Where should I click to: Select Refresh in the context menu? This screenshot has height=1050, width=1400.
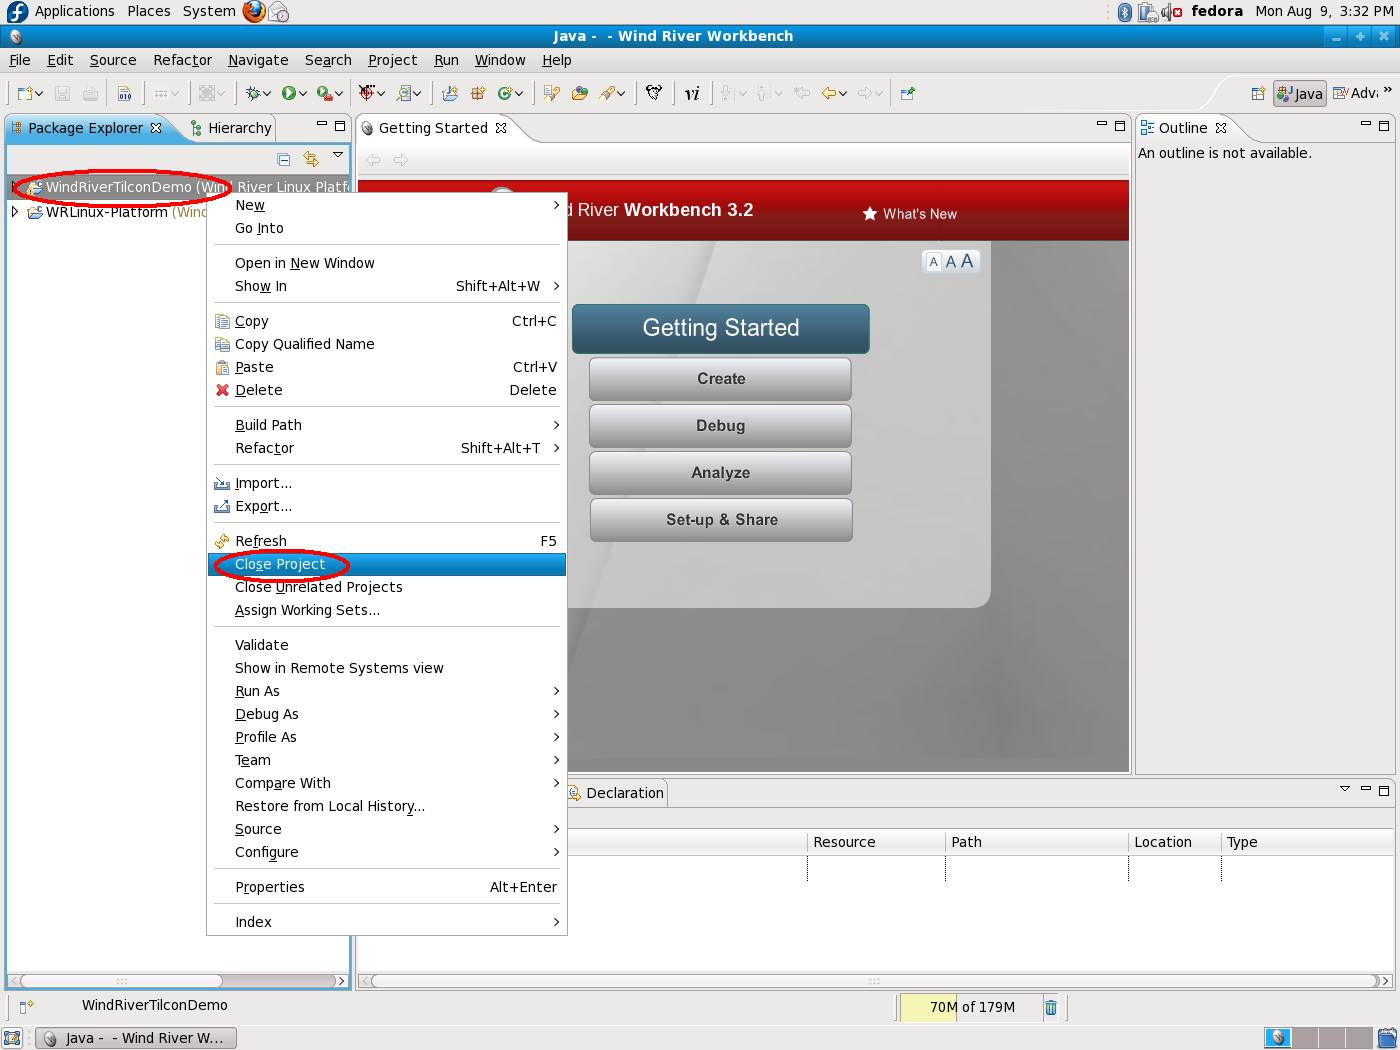point(387,541)
